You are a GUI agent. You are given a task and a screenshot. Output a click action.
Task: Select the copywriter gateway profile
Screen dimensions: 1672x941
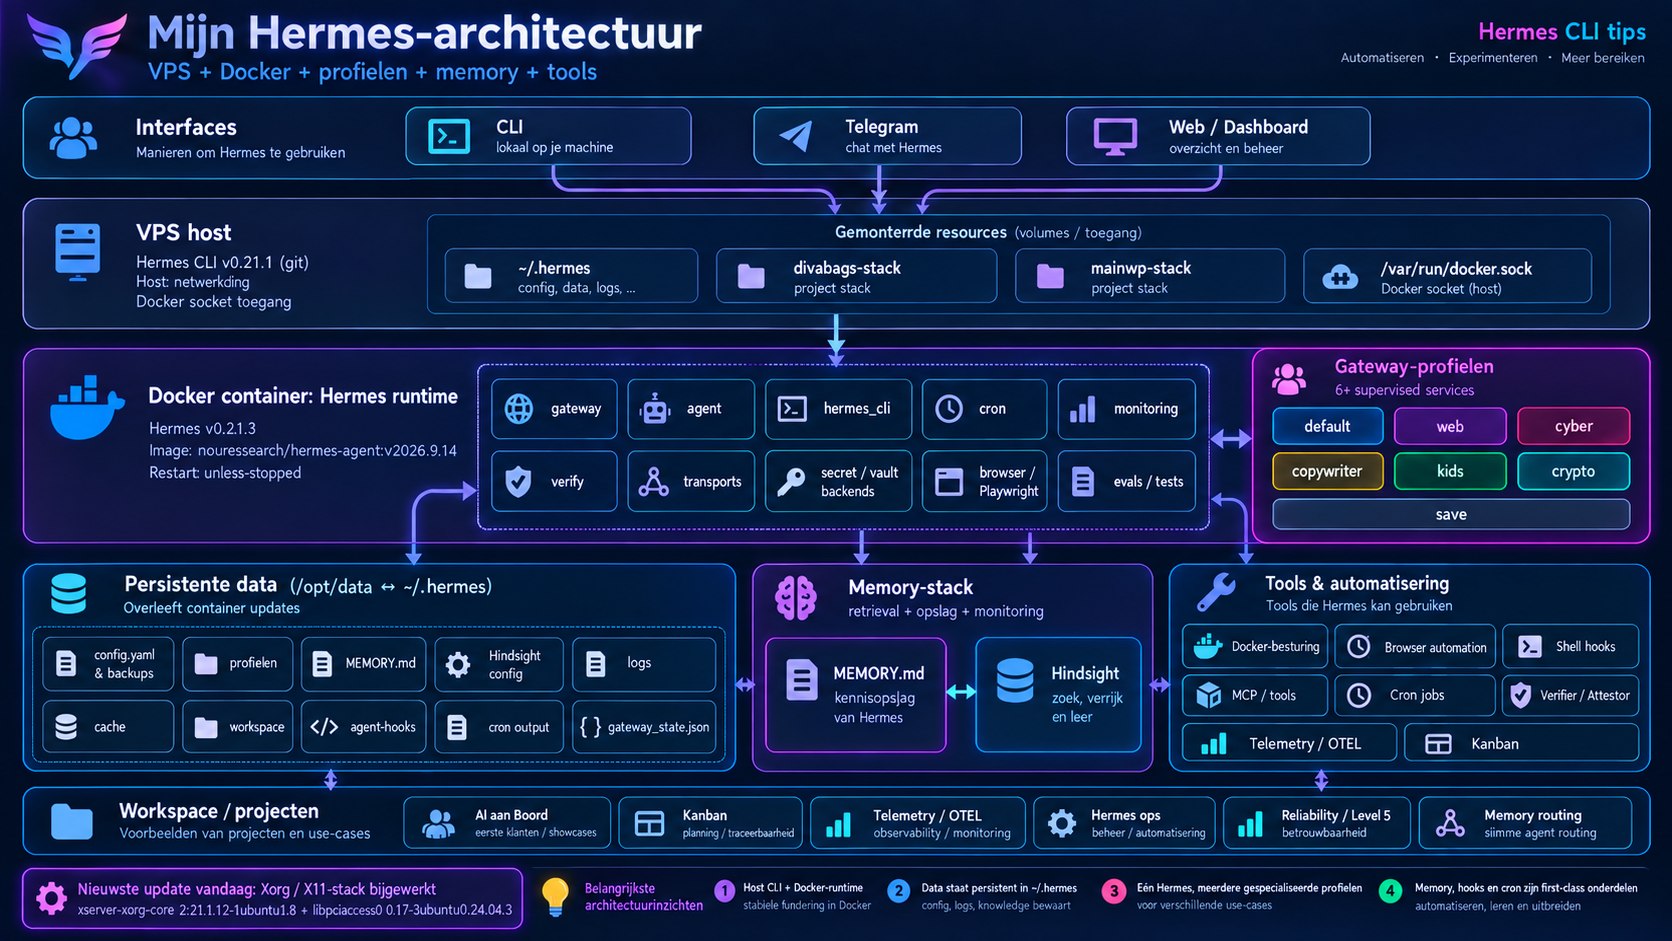(x=1327, y=471)
